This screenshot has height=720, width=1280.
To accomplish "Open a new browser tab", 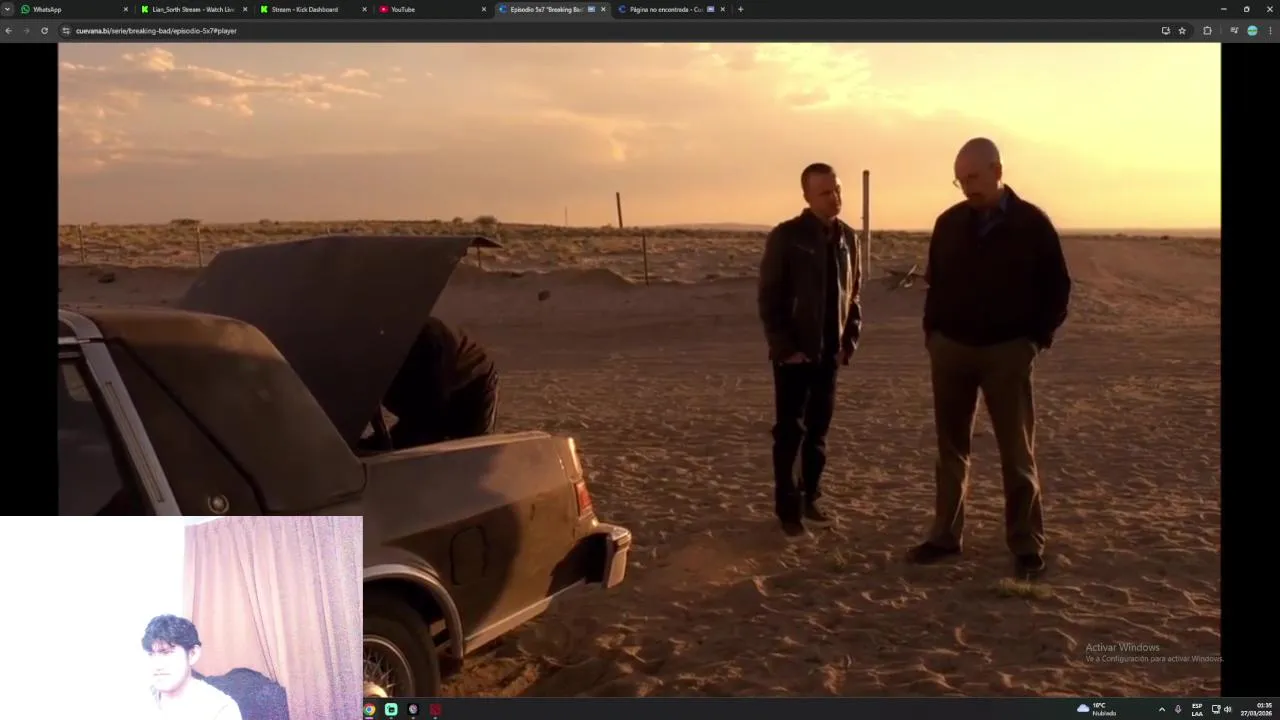I will (740, 9).
